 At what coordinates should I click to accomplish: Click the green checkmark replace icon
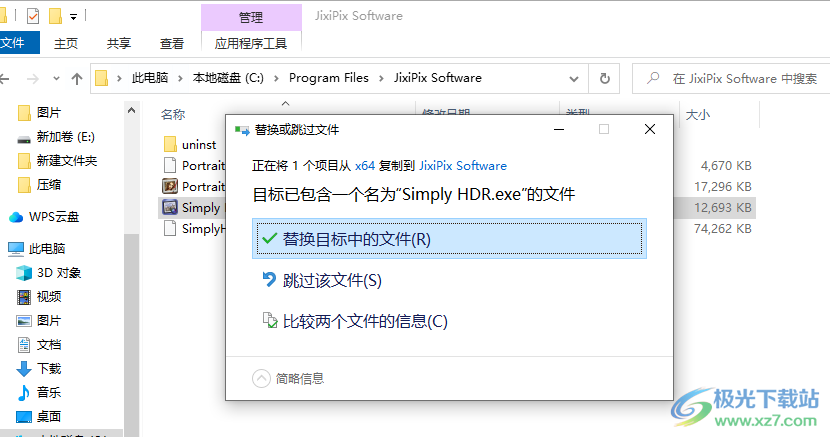(269, 239)
